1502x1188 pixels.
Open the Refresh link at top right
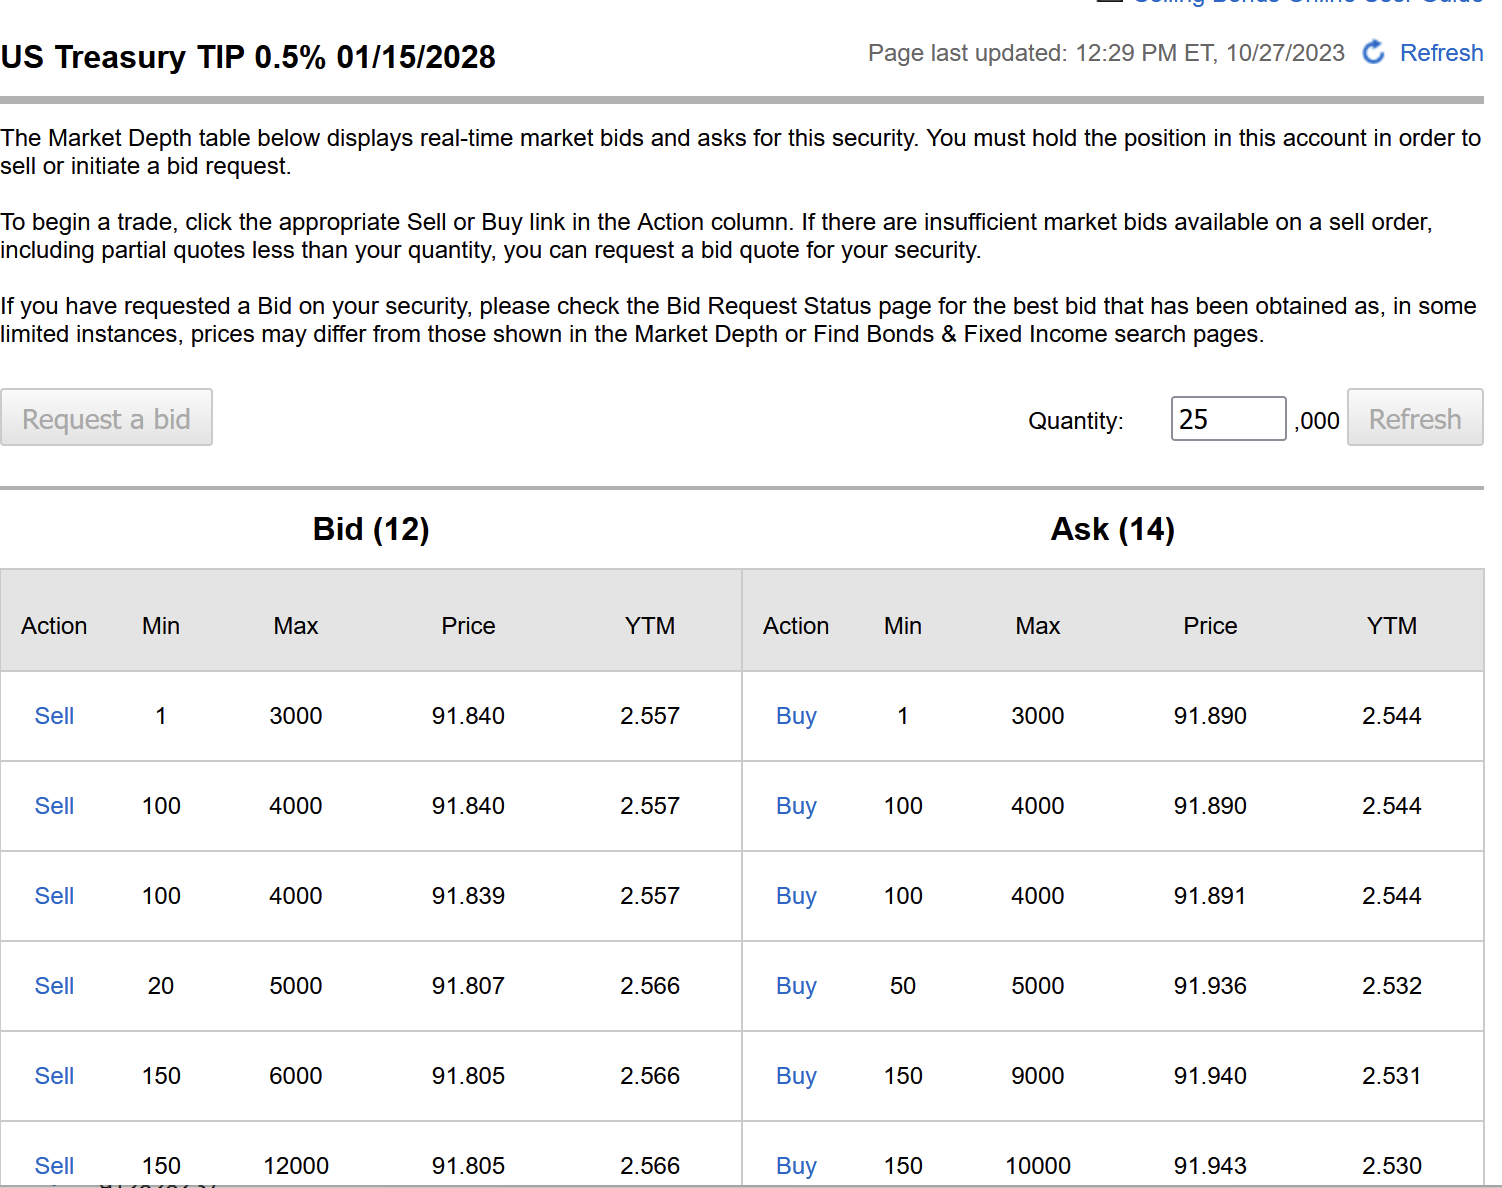[x=1441, y=53]
